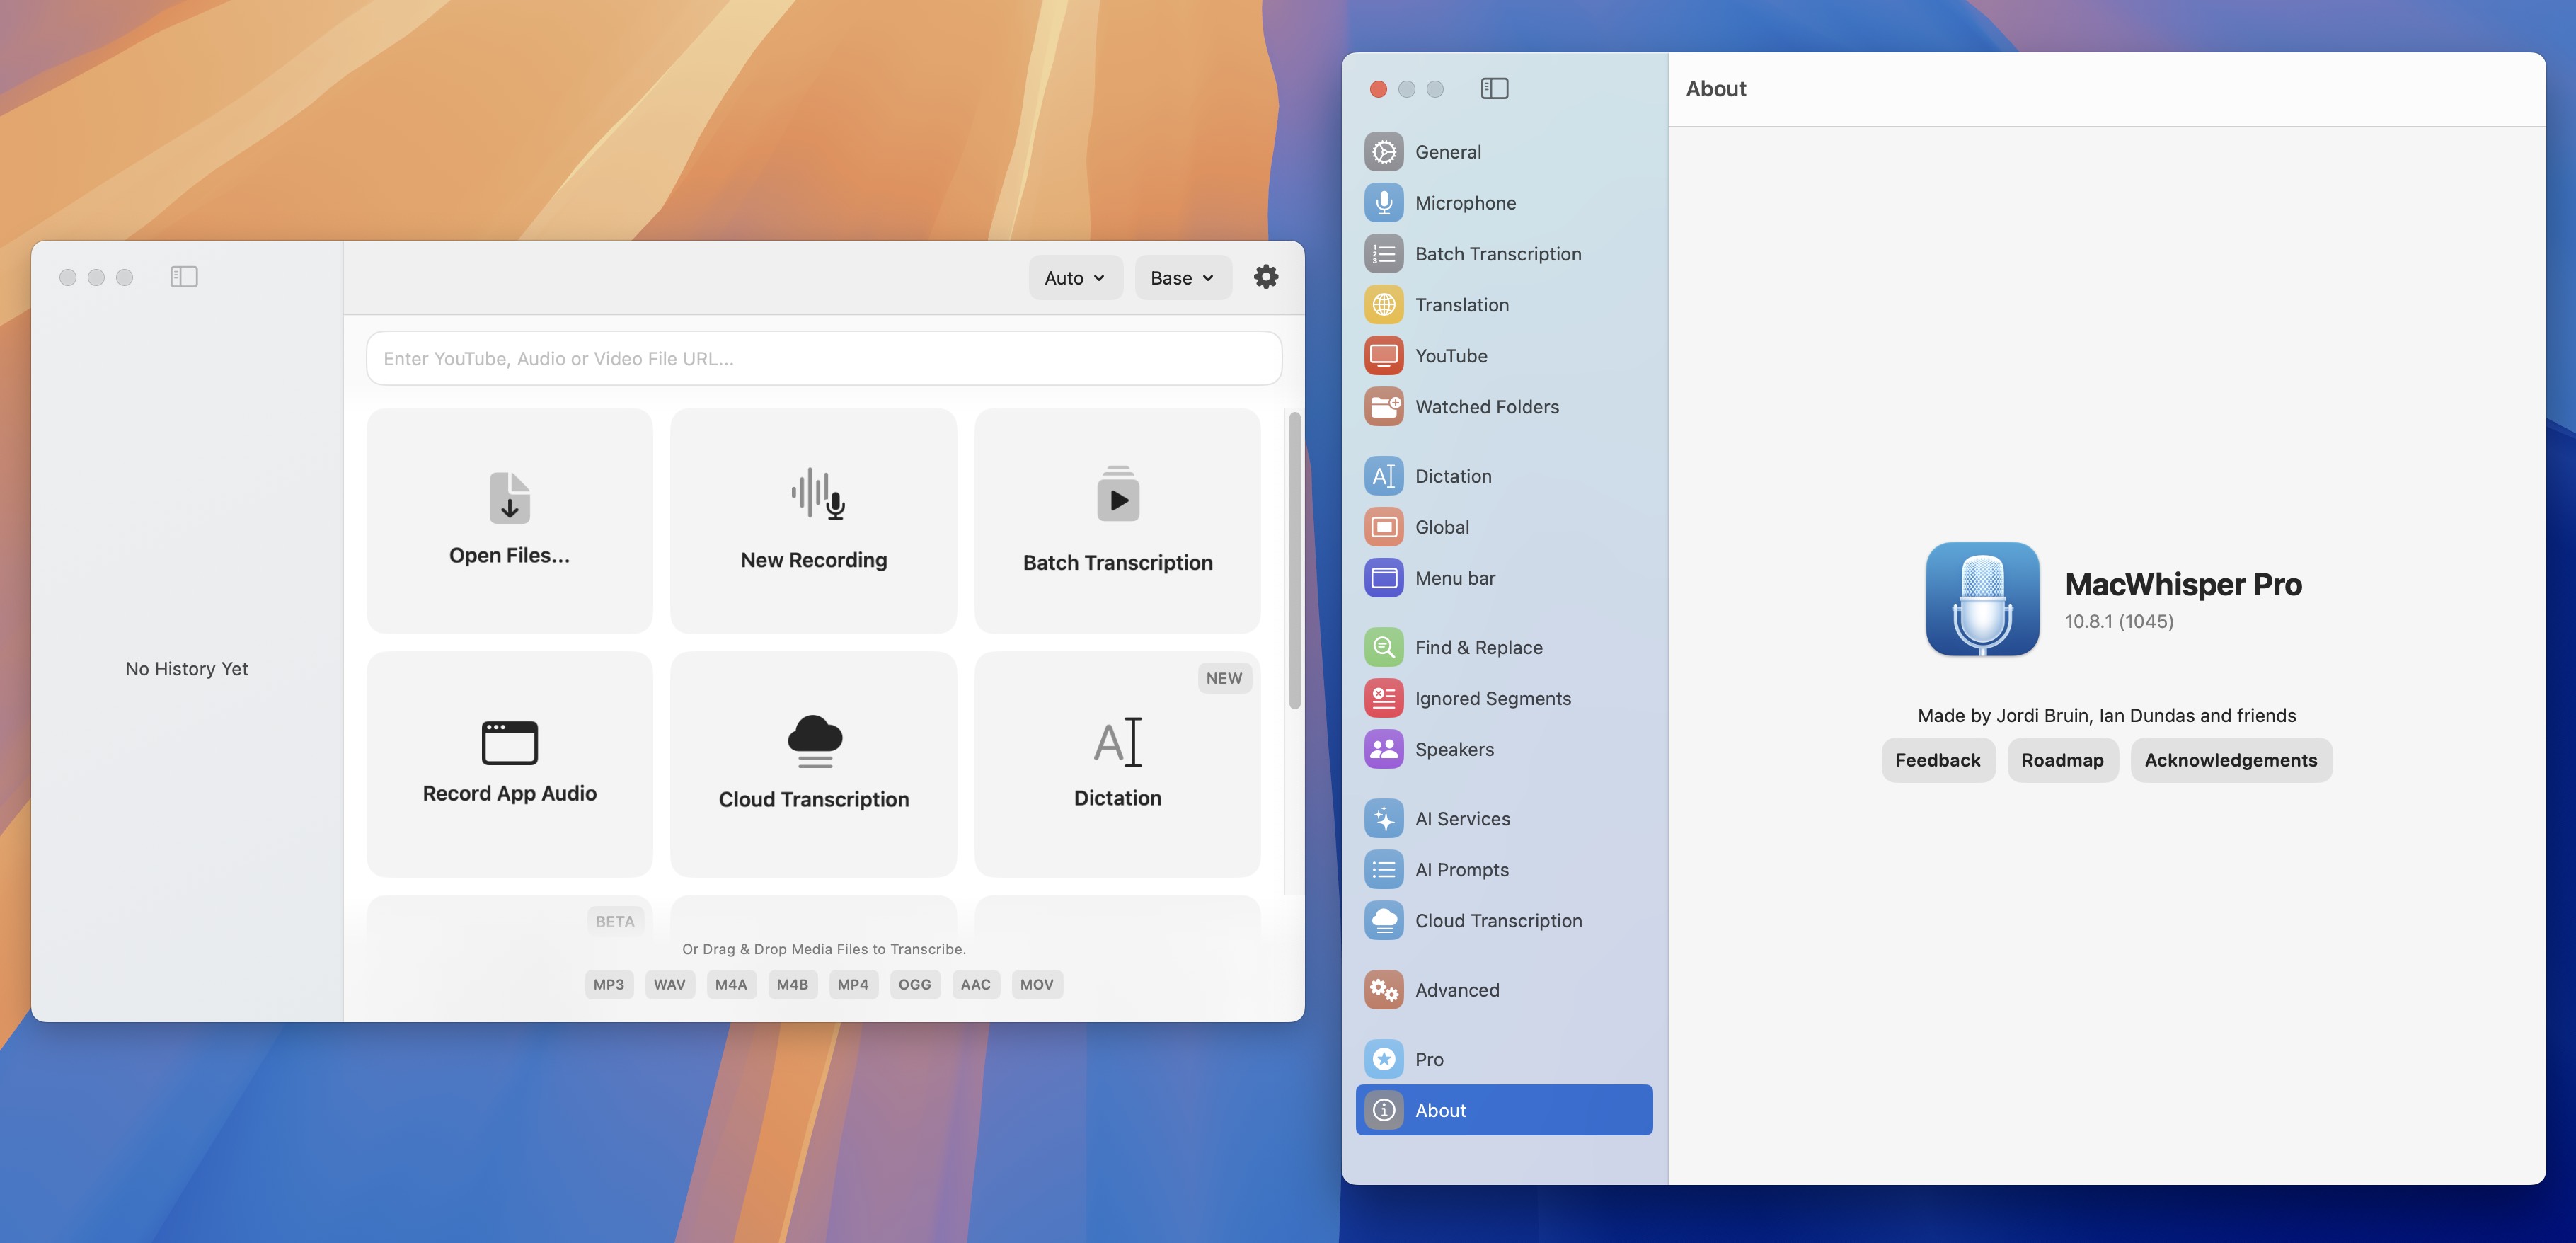The height and width of the screenshot is (1243, 2576).
Task: Start a New Recording
Action: [x=814, y=520]
